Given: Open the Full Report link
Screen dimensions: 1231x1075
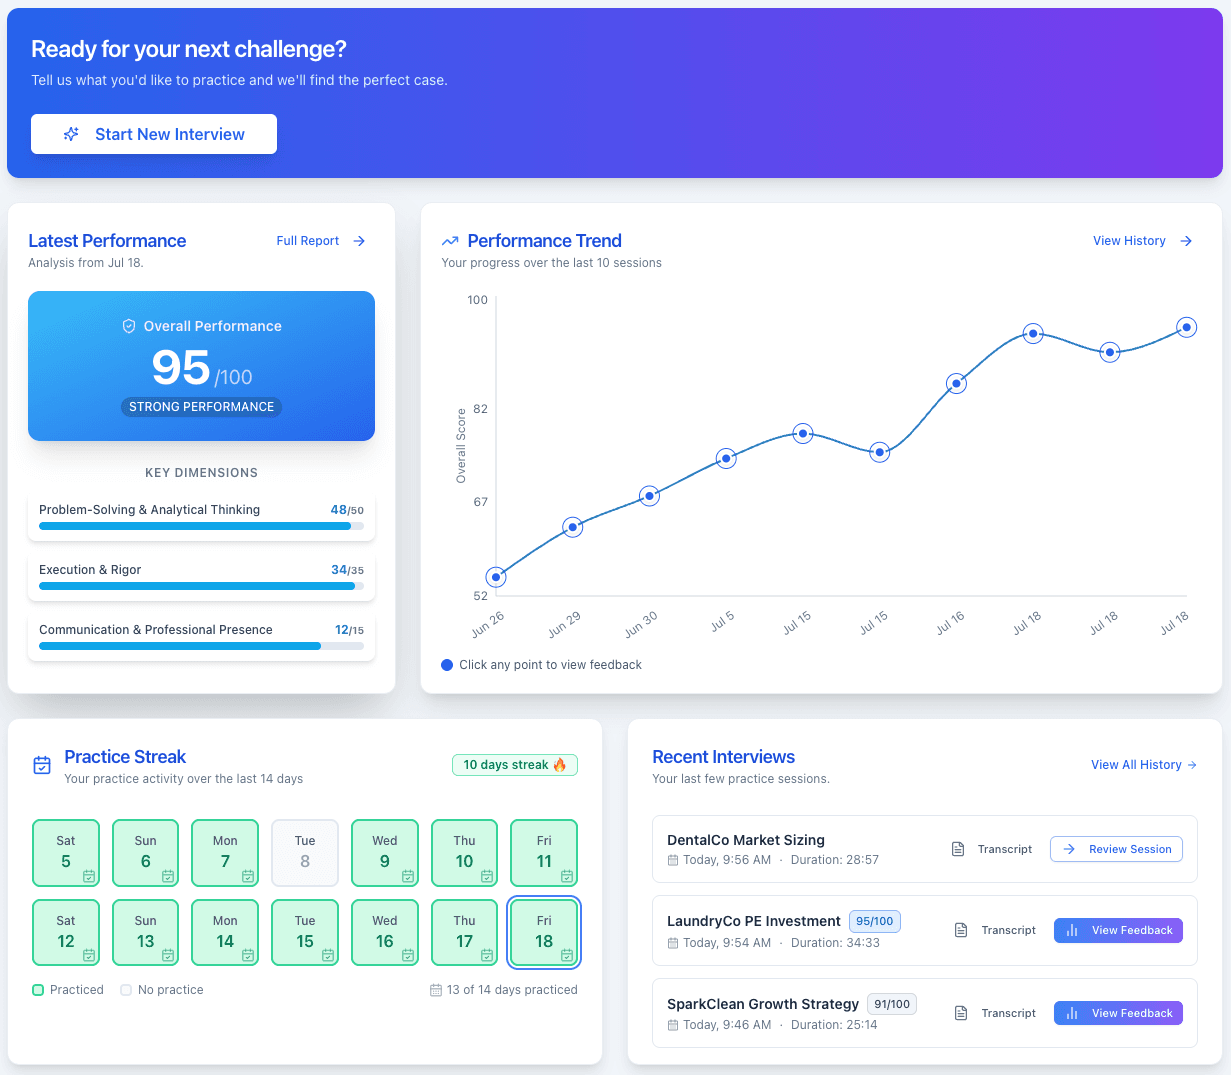Looking at the screenshot, I should (308, 240).
